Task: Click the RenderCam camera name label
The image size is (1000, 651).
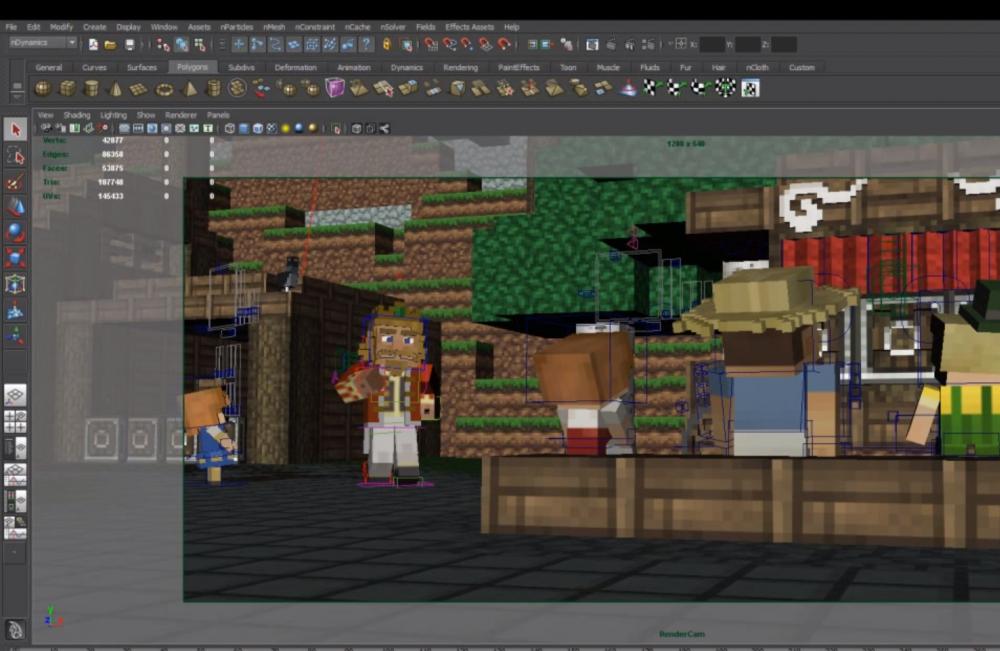Action: tap(682, 634)
